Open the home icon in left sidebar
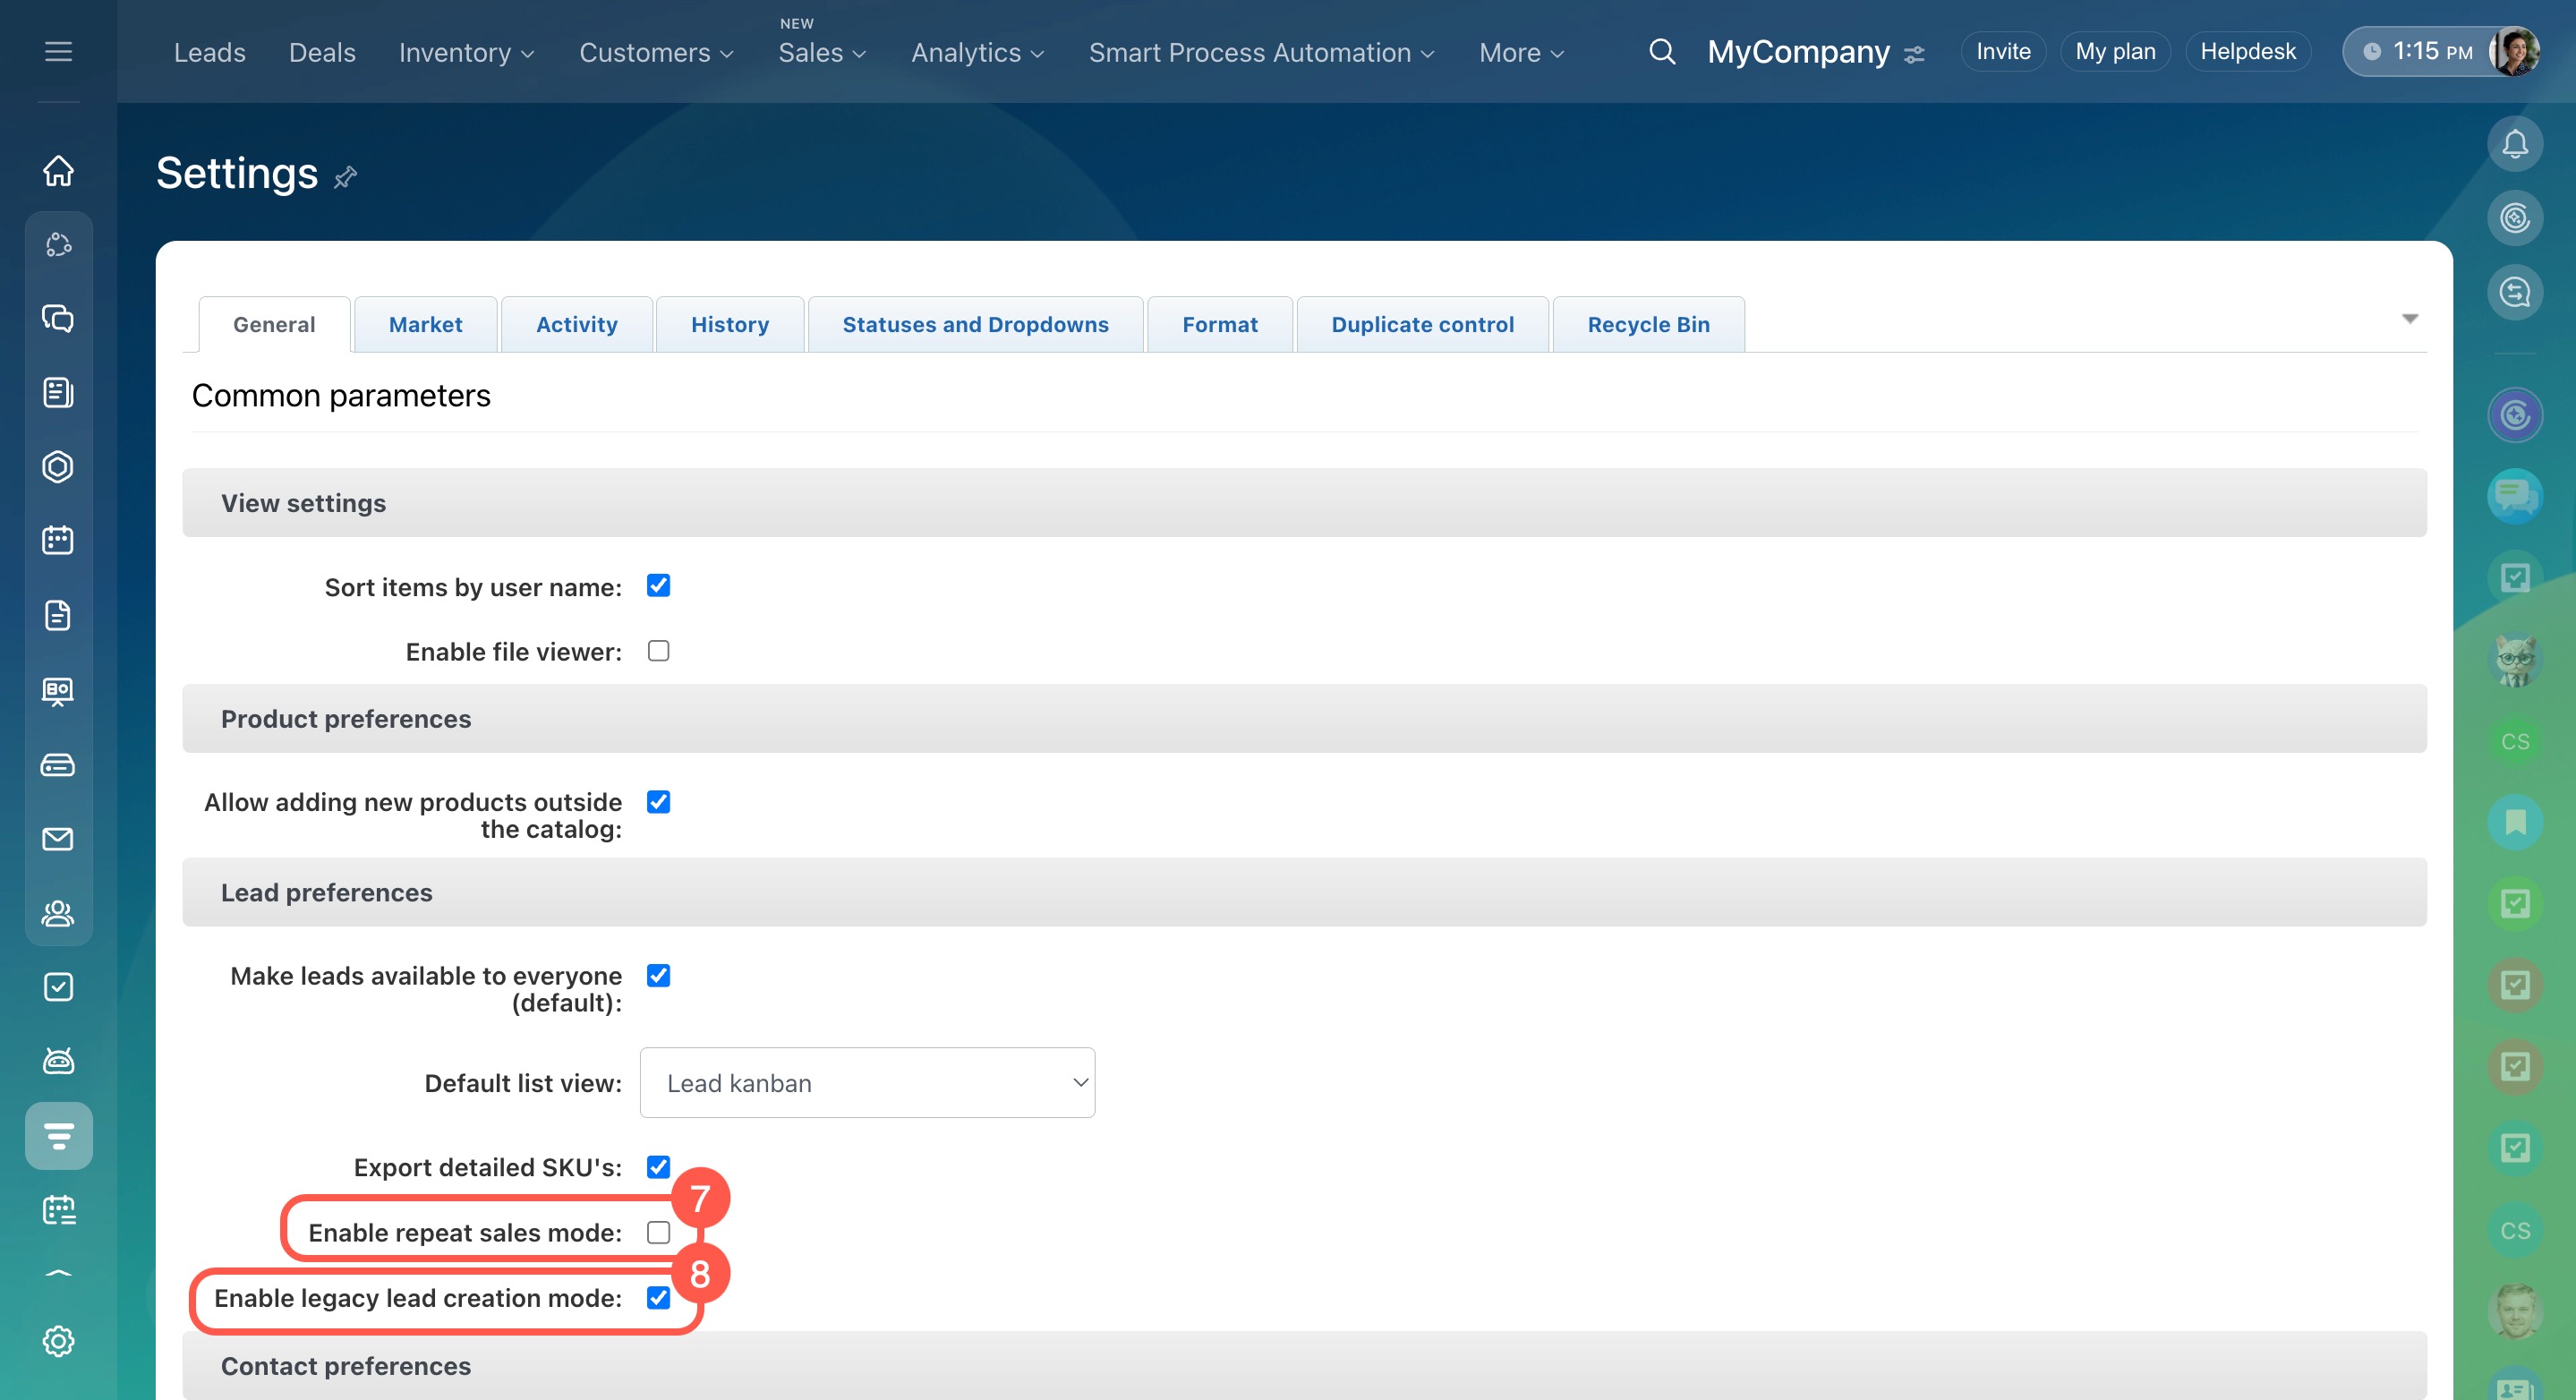The height and width of the screenshot is (1400, 2576). coord(58,170)
